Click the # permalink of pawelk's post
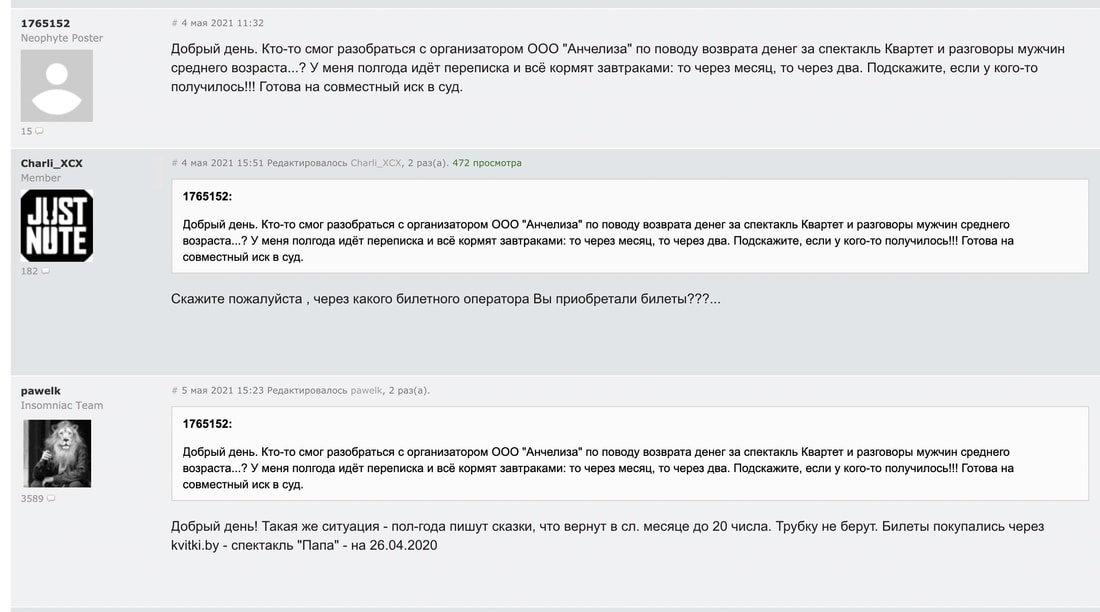The width and height of the screenshot is (1100, 612). [174, 390]
